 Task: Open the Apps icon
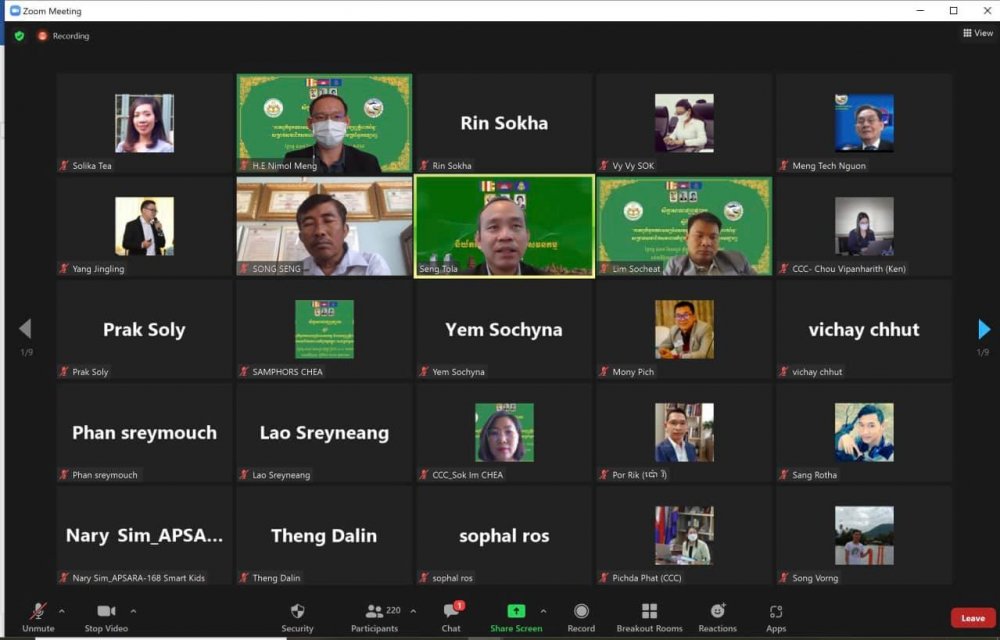point(776,612)
